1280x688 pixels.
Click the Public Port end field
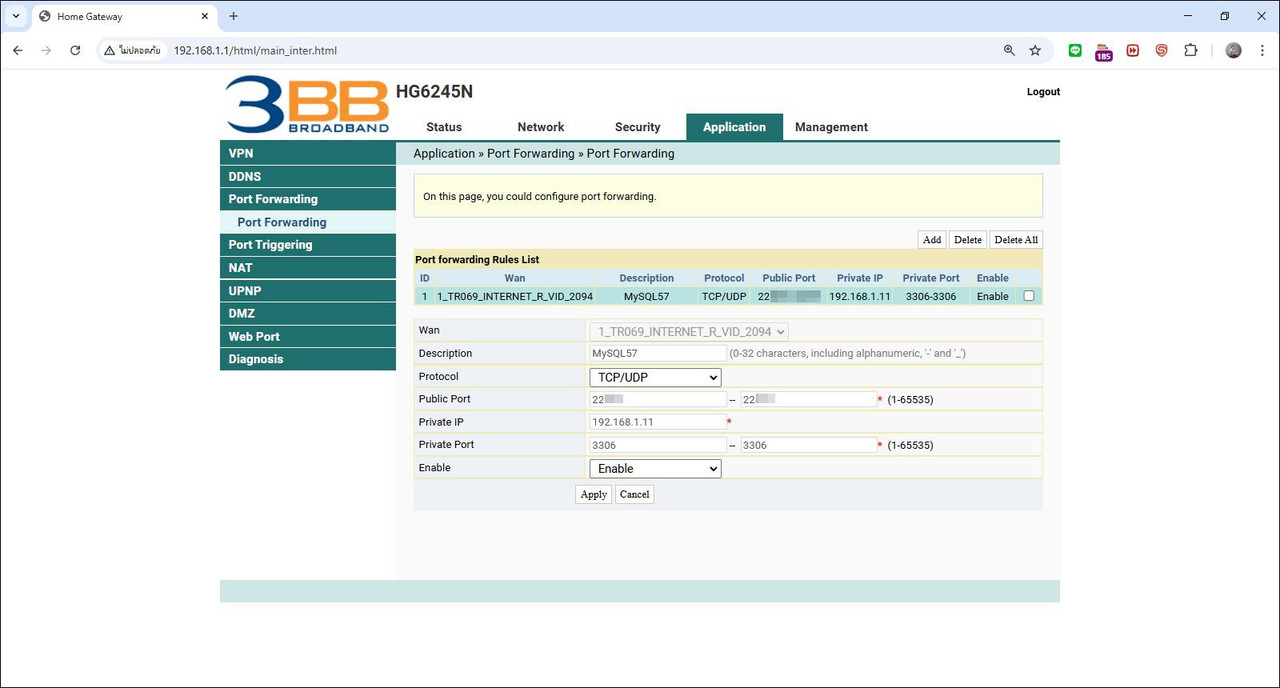(x=809, y=399)
